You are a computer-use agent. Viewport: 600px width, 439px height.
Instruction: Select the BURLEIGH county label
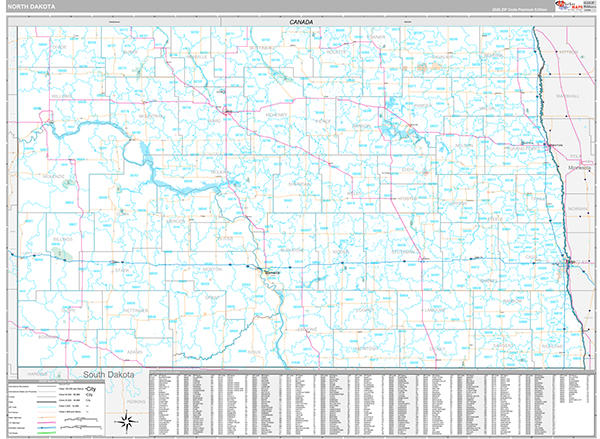[291, 250]
